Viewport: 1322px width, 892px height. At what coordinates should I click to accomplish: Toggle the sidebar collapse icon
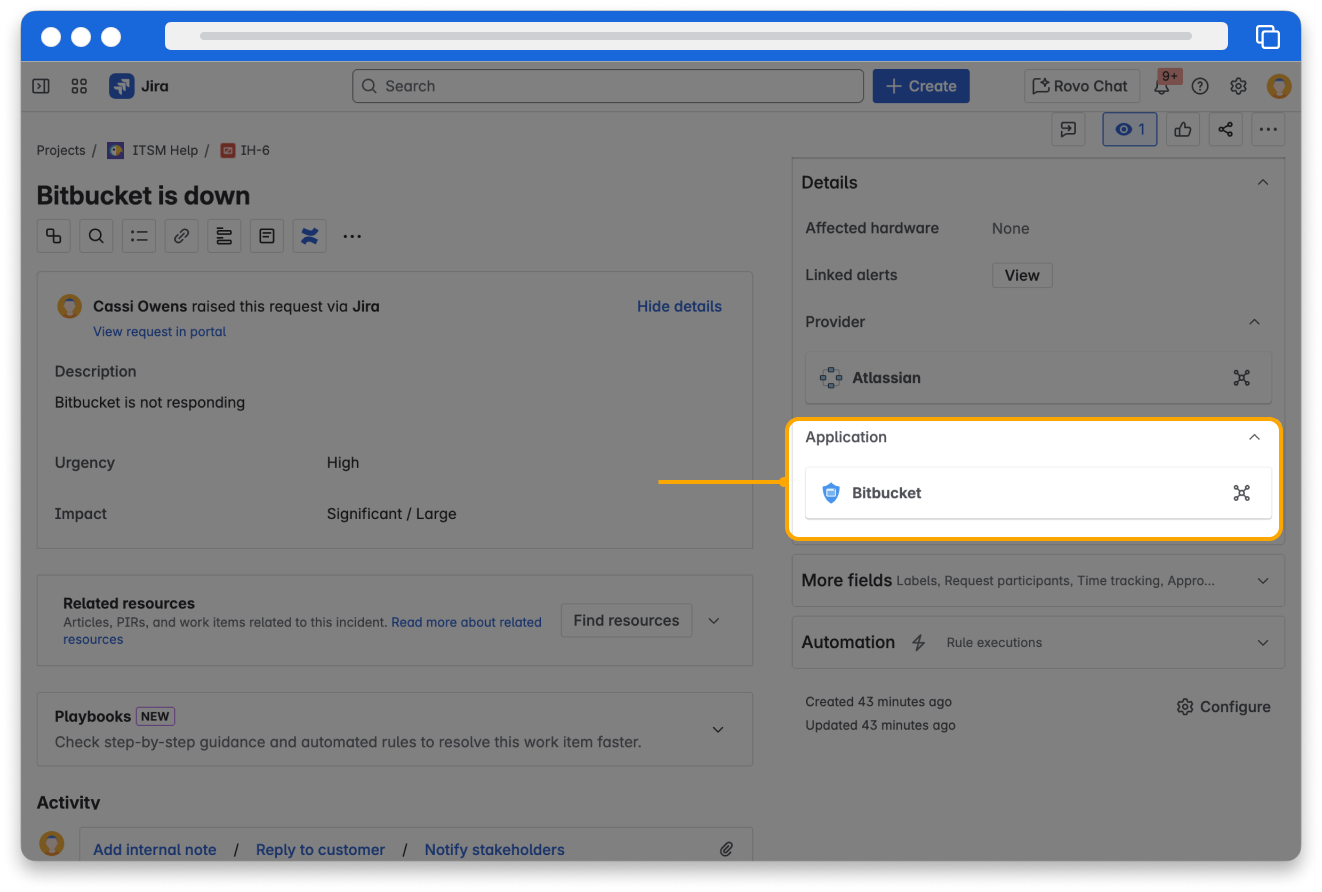coord(41,86)
